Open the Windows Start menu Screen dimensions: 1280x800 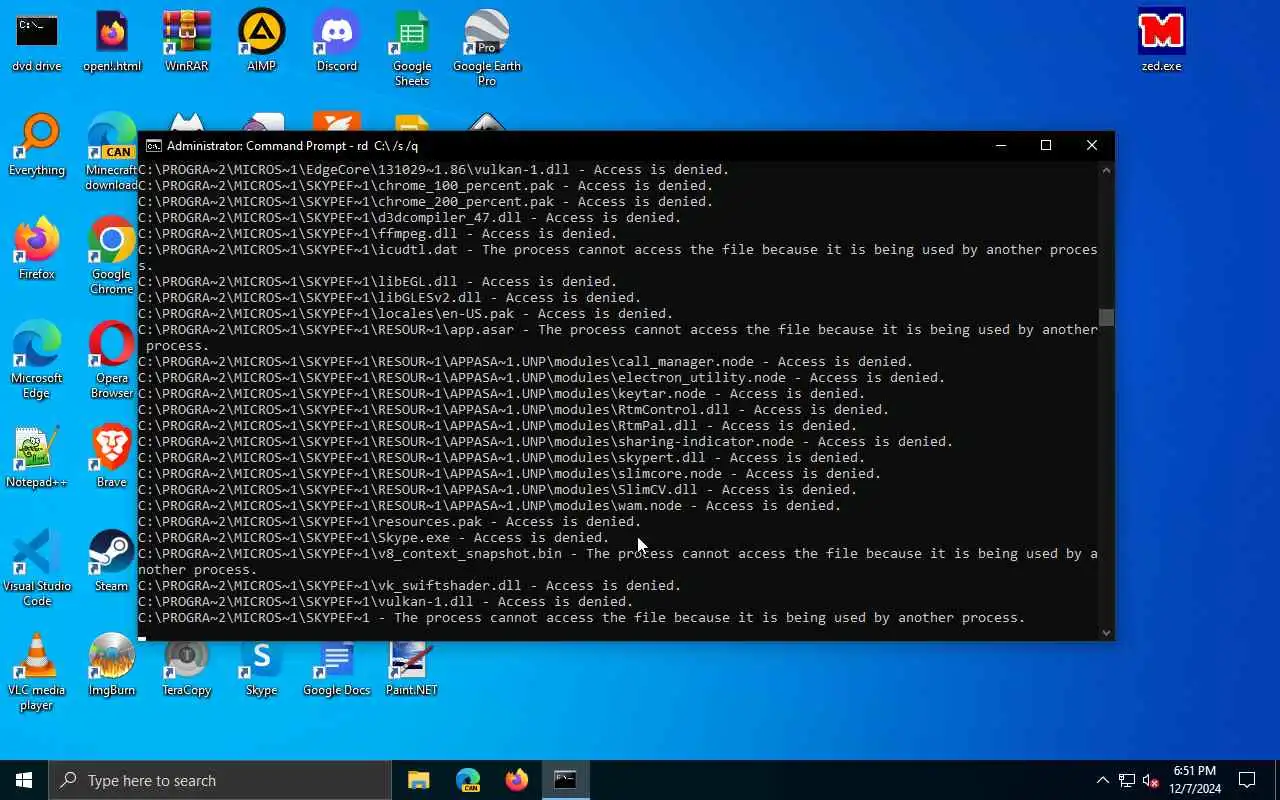[24, 780]
